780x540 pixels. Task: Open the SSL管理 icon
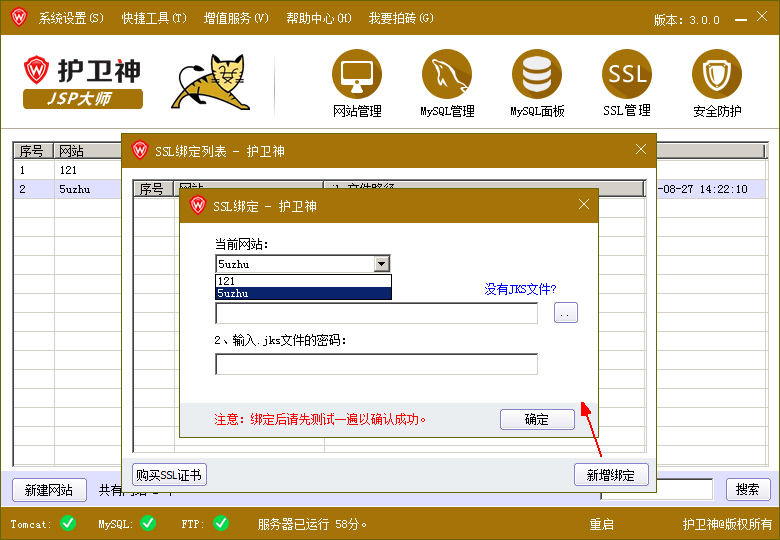pos(627,75)
